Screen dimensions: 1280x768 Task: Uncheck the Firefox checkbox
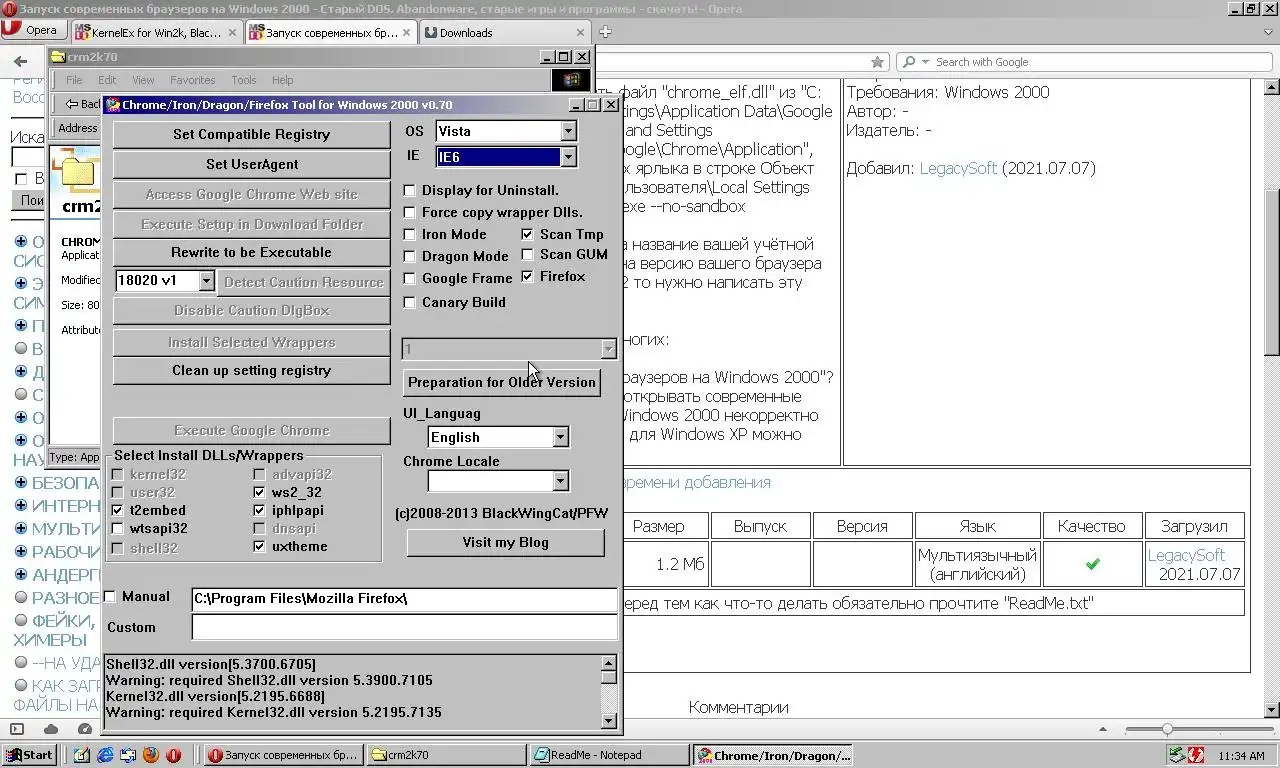click(x=528, y=276)
